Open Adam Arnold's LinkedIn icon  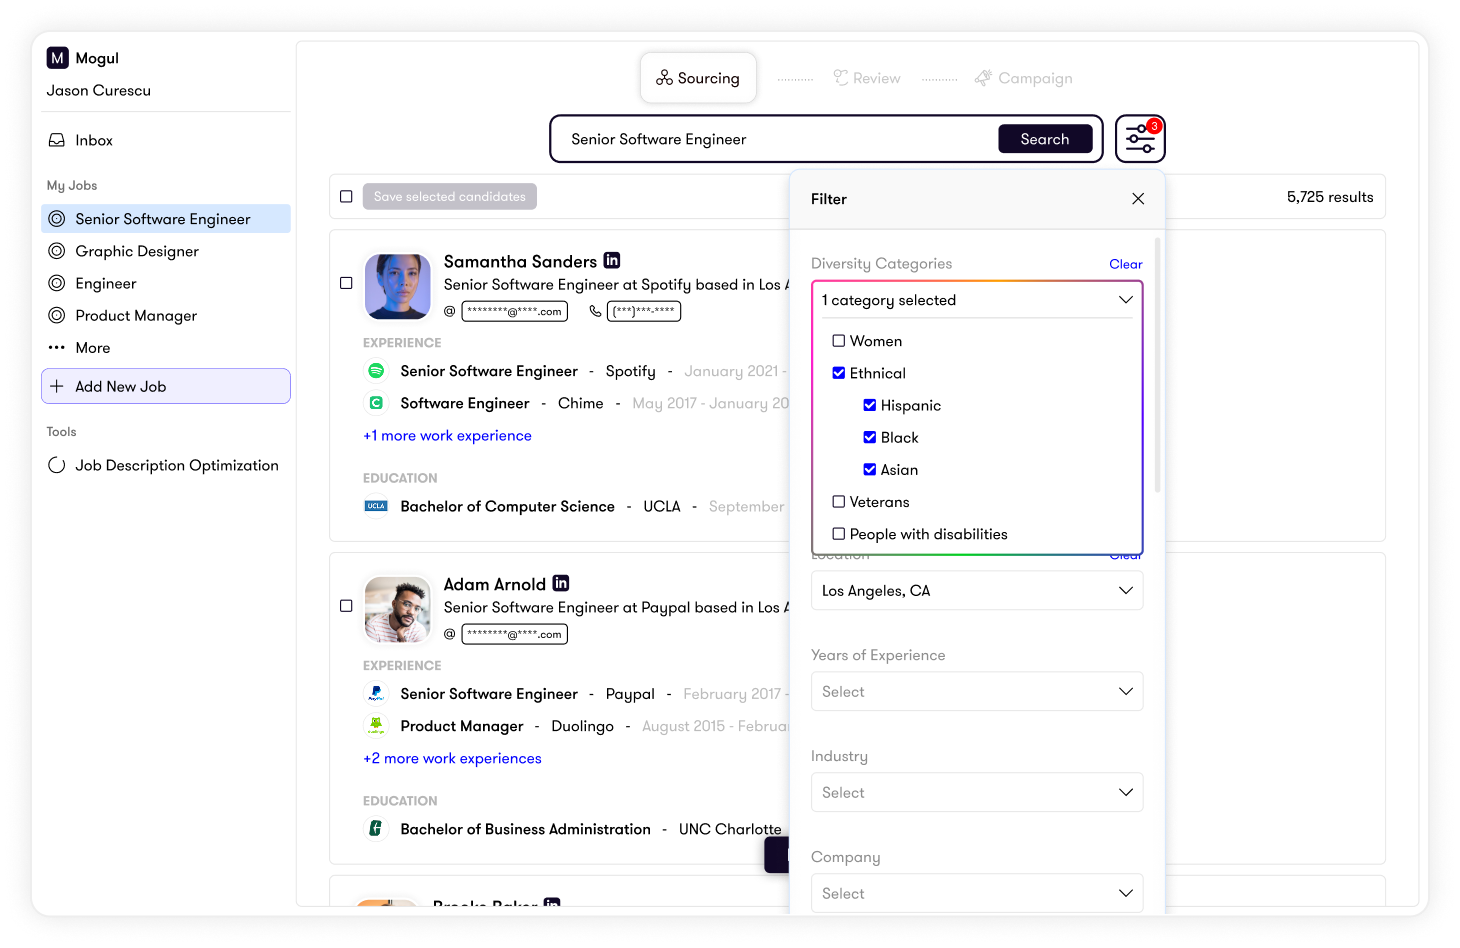coord(561,583)
